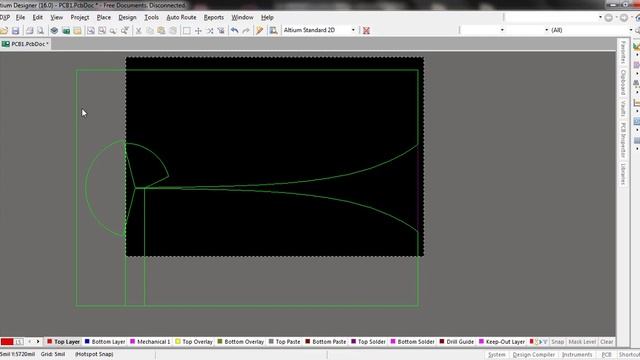Select the Bottom Overlay layer tab
This screenshot has height=360, width=640.
click(x=240, y=342)
